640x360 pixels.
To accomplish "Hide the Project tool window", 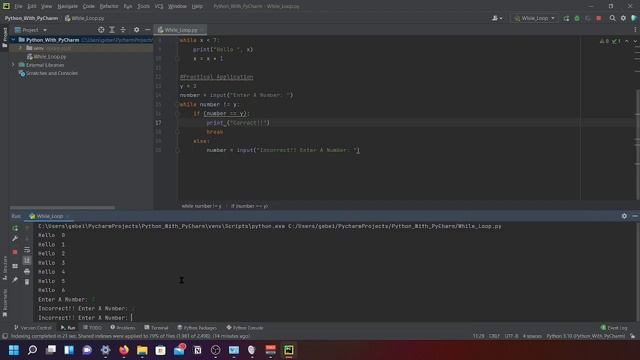I will (x=147, y=30).
